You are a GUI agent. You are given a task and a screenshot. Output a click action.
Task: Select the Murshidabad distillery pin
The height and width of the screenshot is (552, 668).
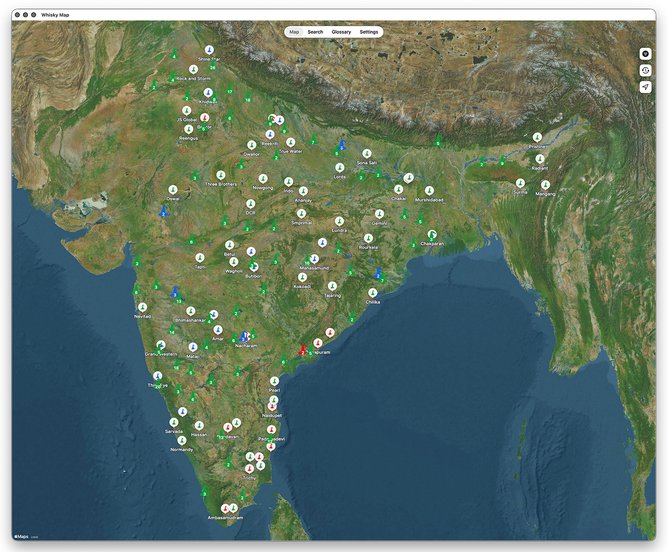click(x=429, y=190)
